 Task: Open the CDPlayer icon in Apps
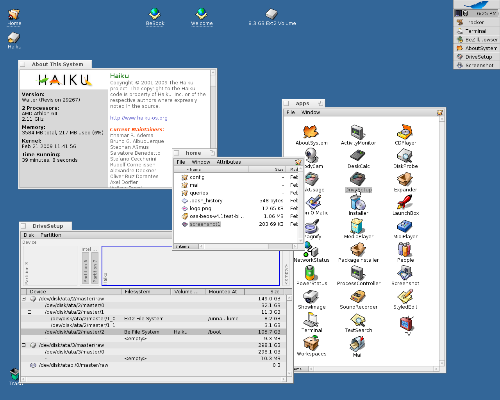405,132
